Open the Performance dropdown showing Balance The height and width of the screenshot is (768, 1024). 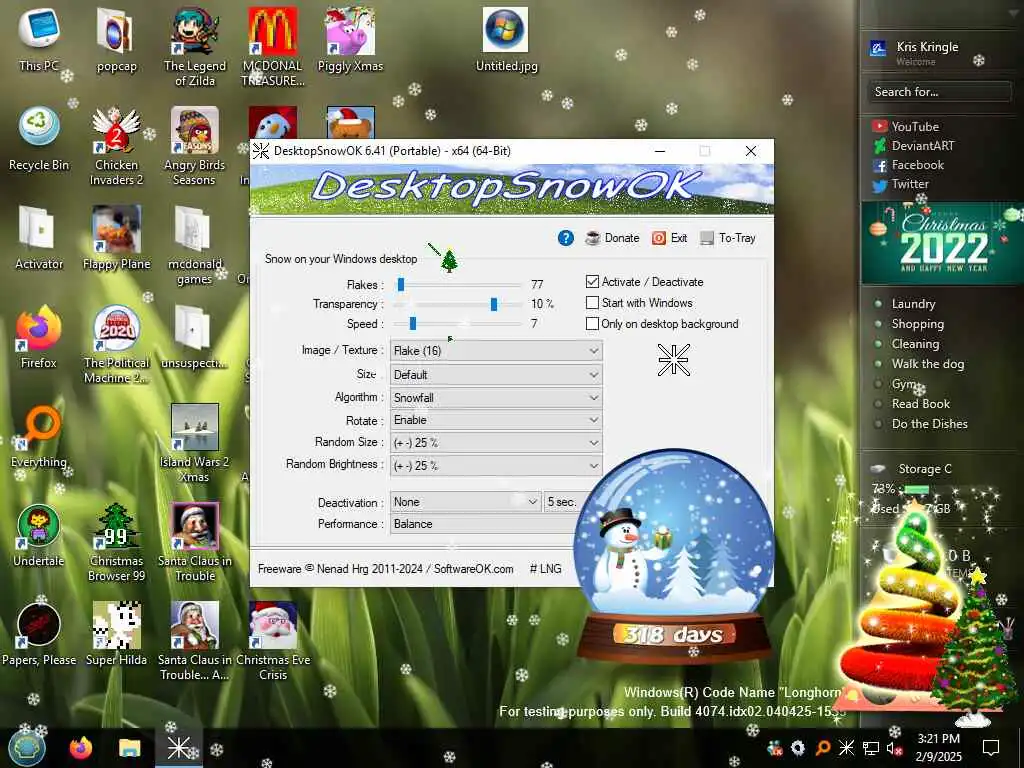[483, 524]
